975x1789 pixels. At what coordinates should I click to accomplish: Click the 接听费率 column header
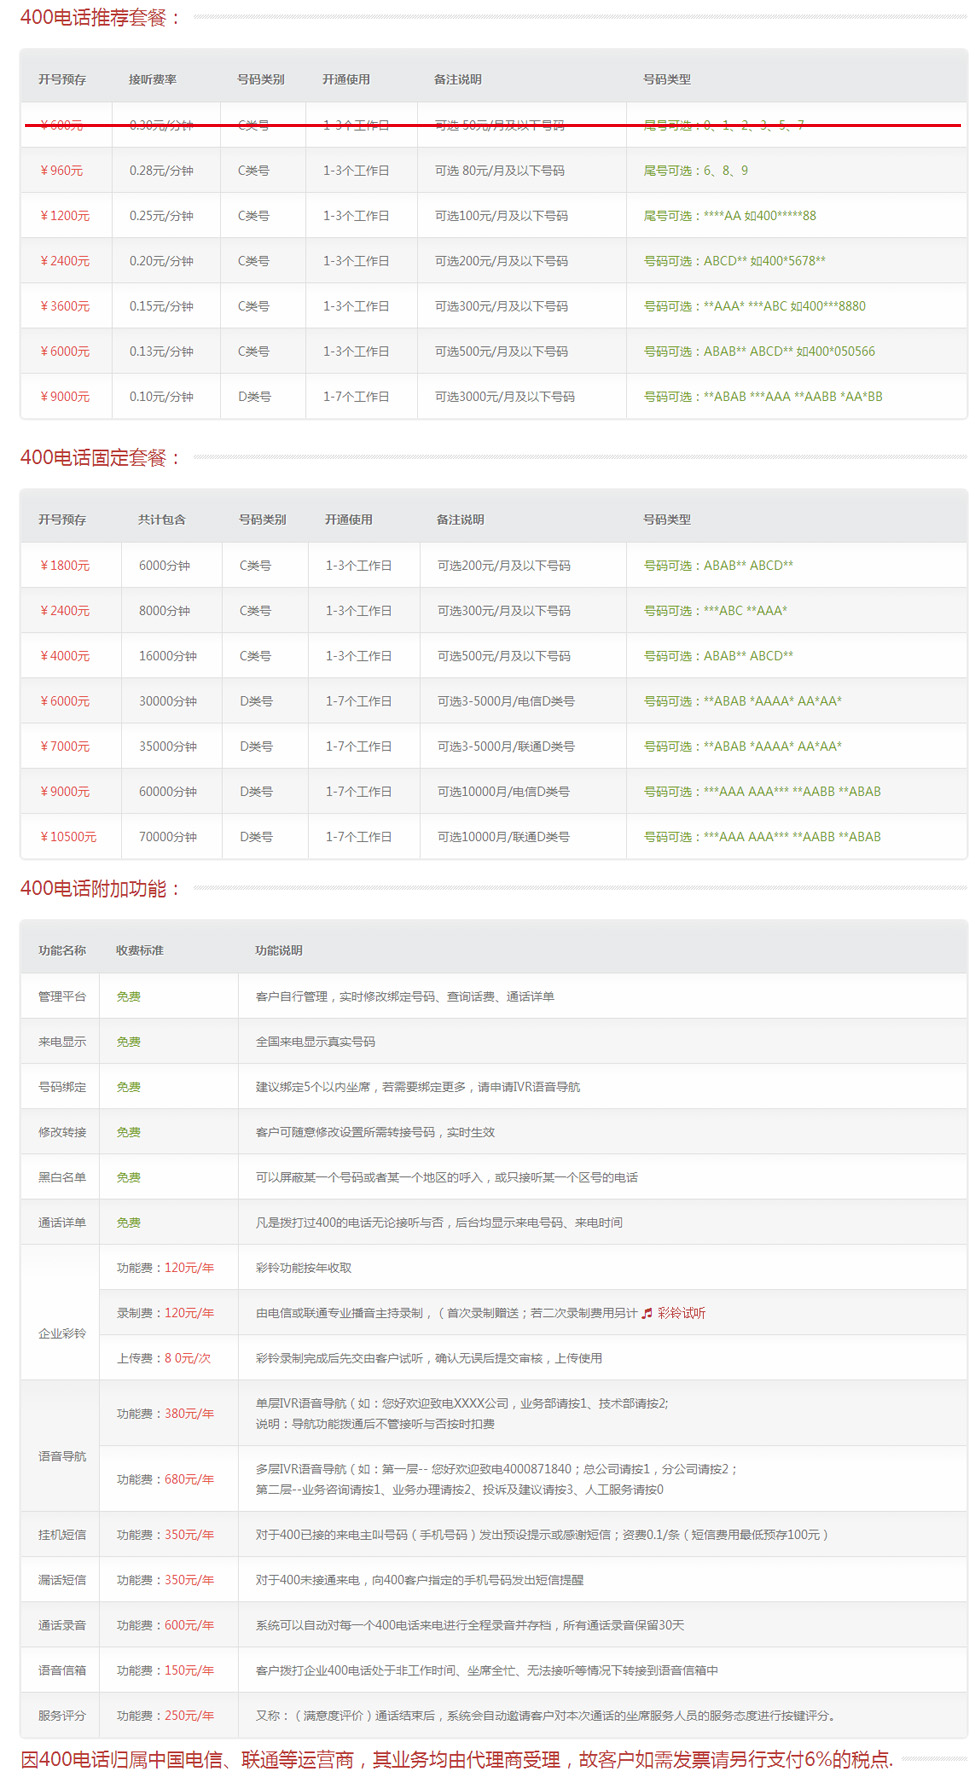153,80
